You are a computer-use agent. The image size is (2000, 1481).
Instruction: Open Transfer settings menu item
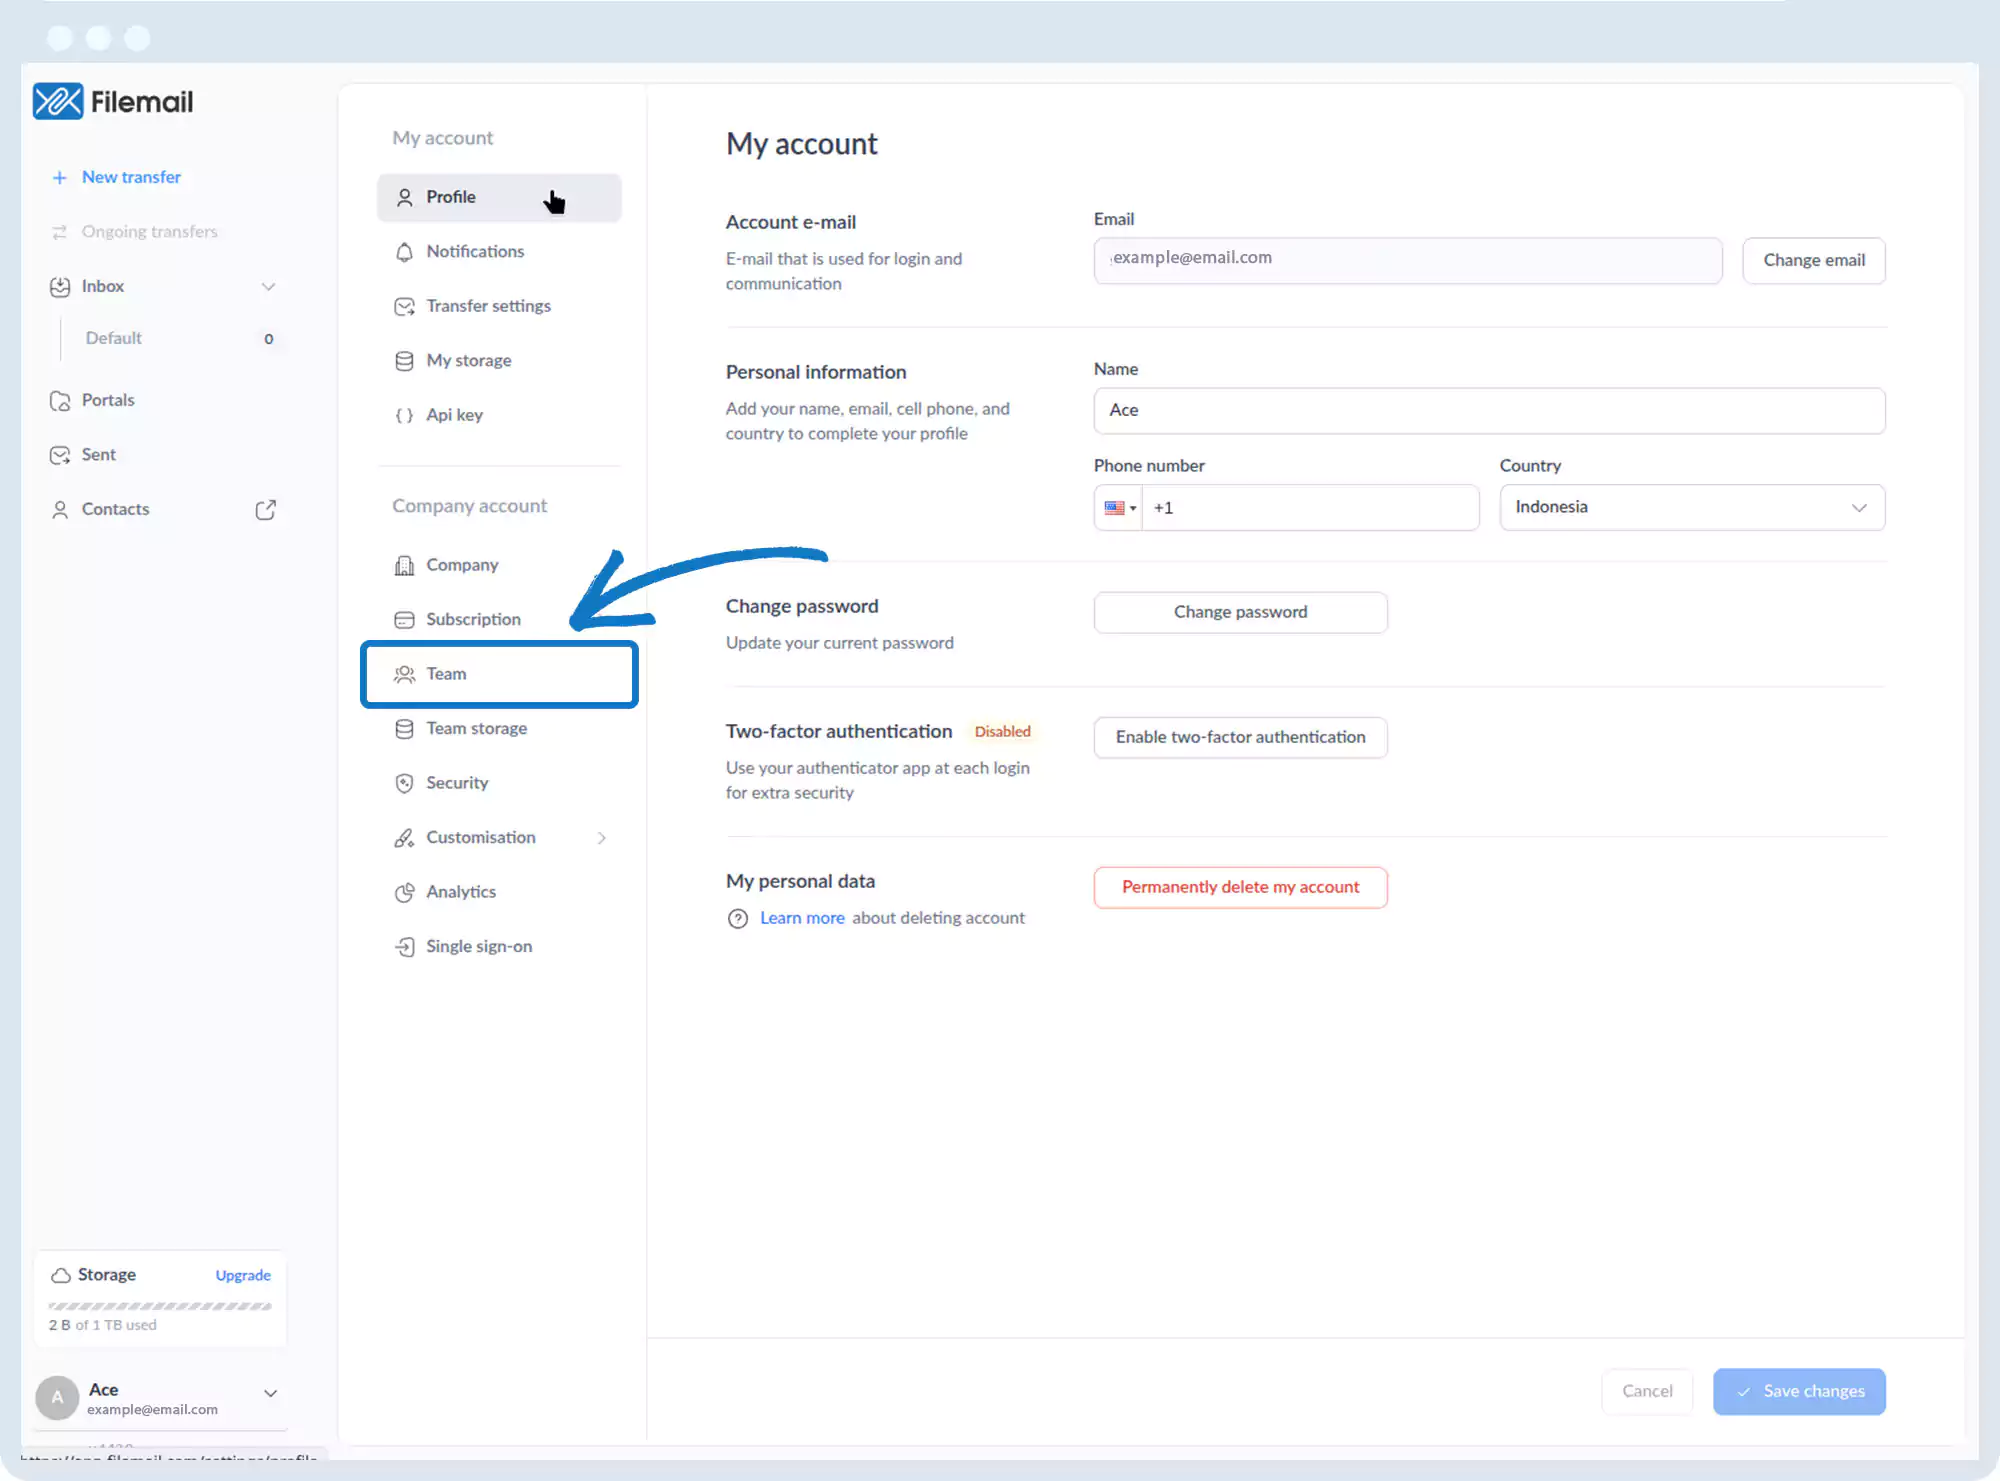click(x=488, y=306)
